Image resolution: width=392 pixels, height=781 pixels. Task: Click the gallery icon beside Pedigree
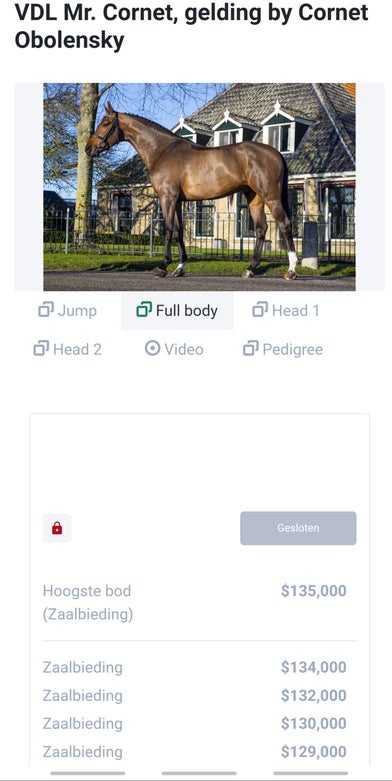click(x=251, y=348)
